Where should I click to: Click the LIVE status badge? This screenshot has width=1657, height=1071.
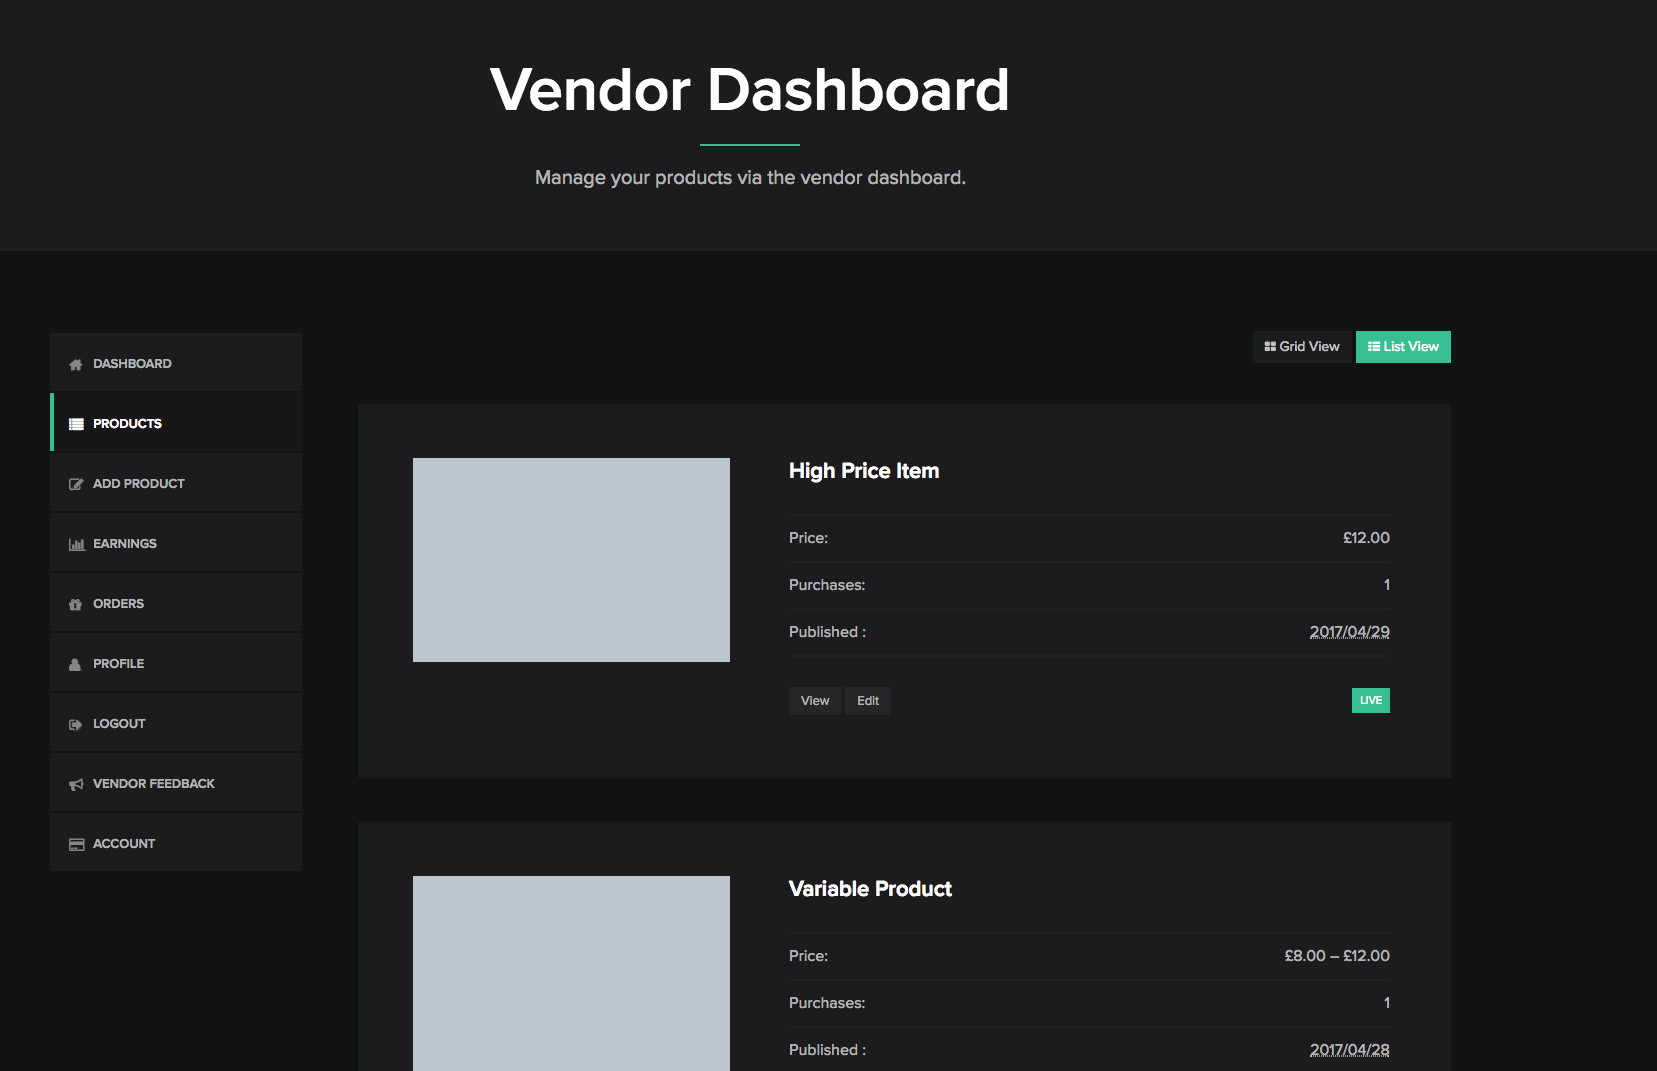(1371, 700)
